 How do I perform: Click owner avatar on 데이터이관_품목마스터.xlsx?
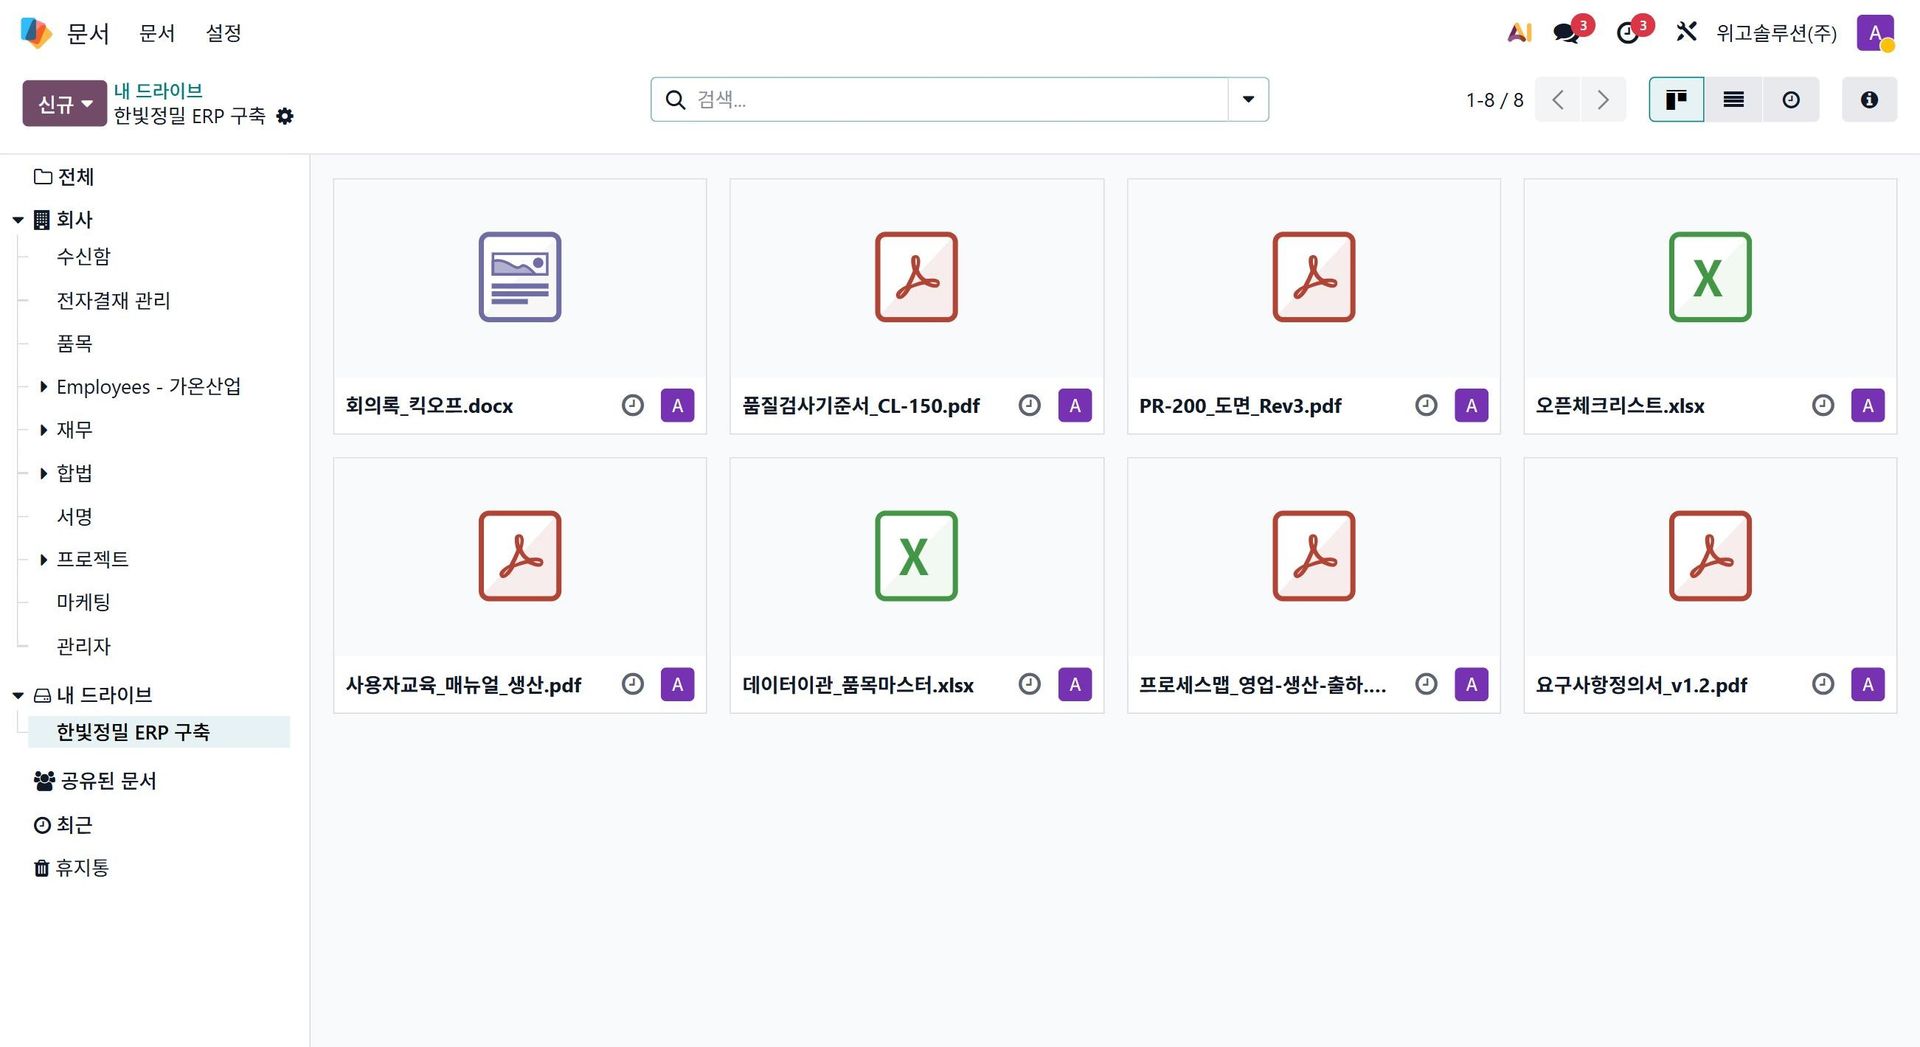[1075, 684]
